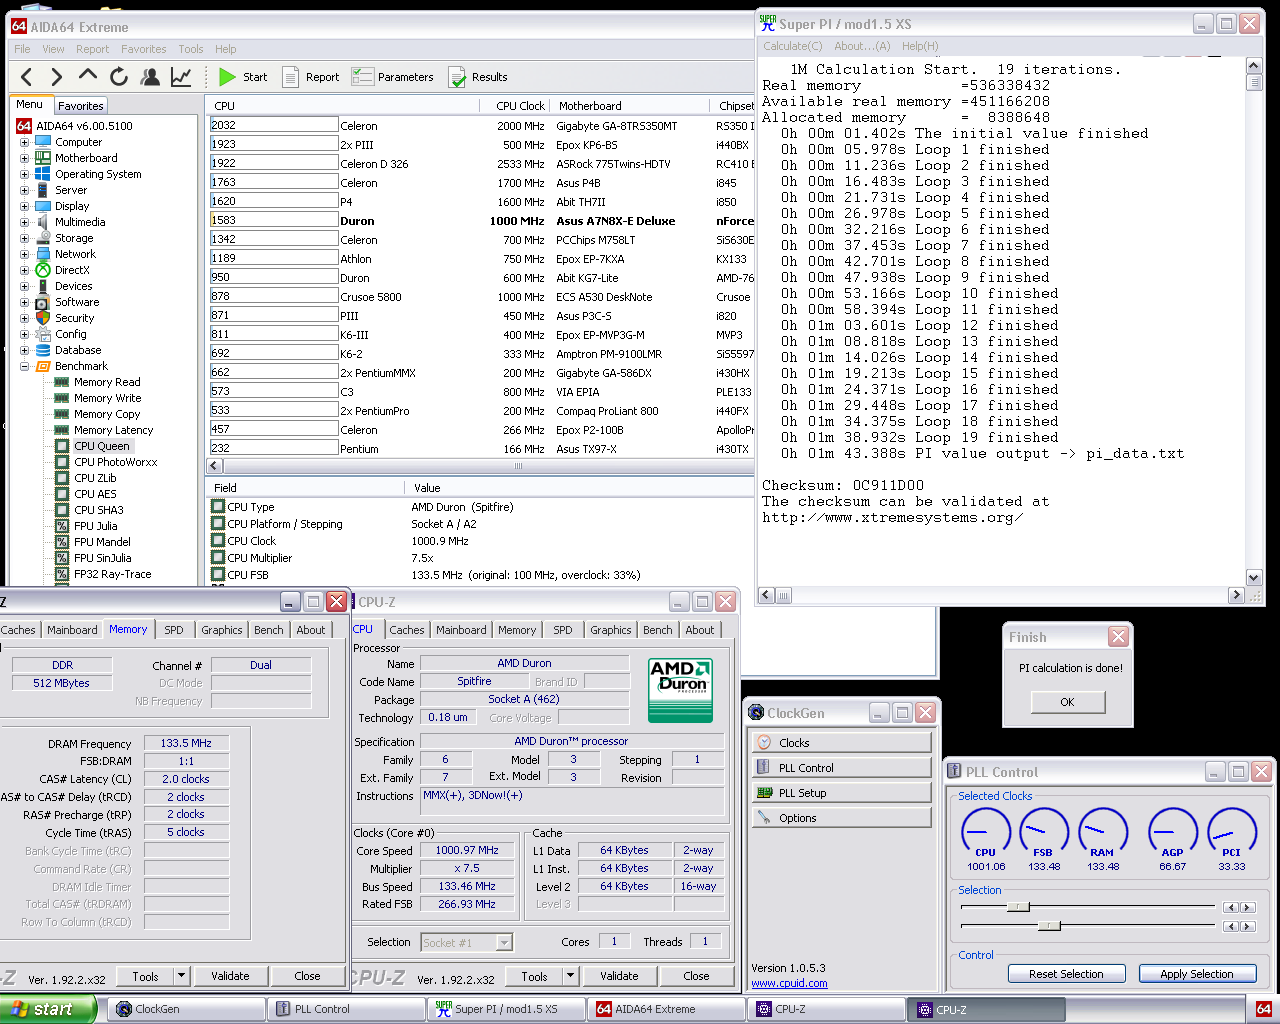Switch to the Favorites tab
This screenshot has height=1024, width=1280.
point(80,106)
